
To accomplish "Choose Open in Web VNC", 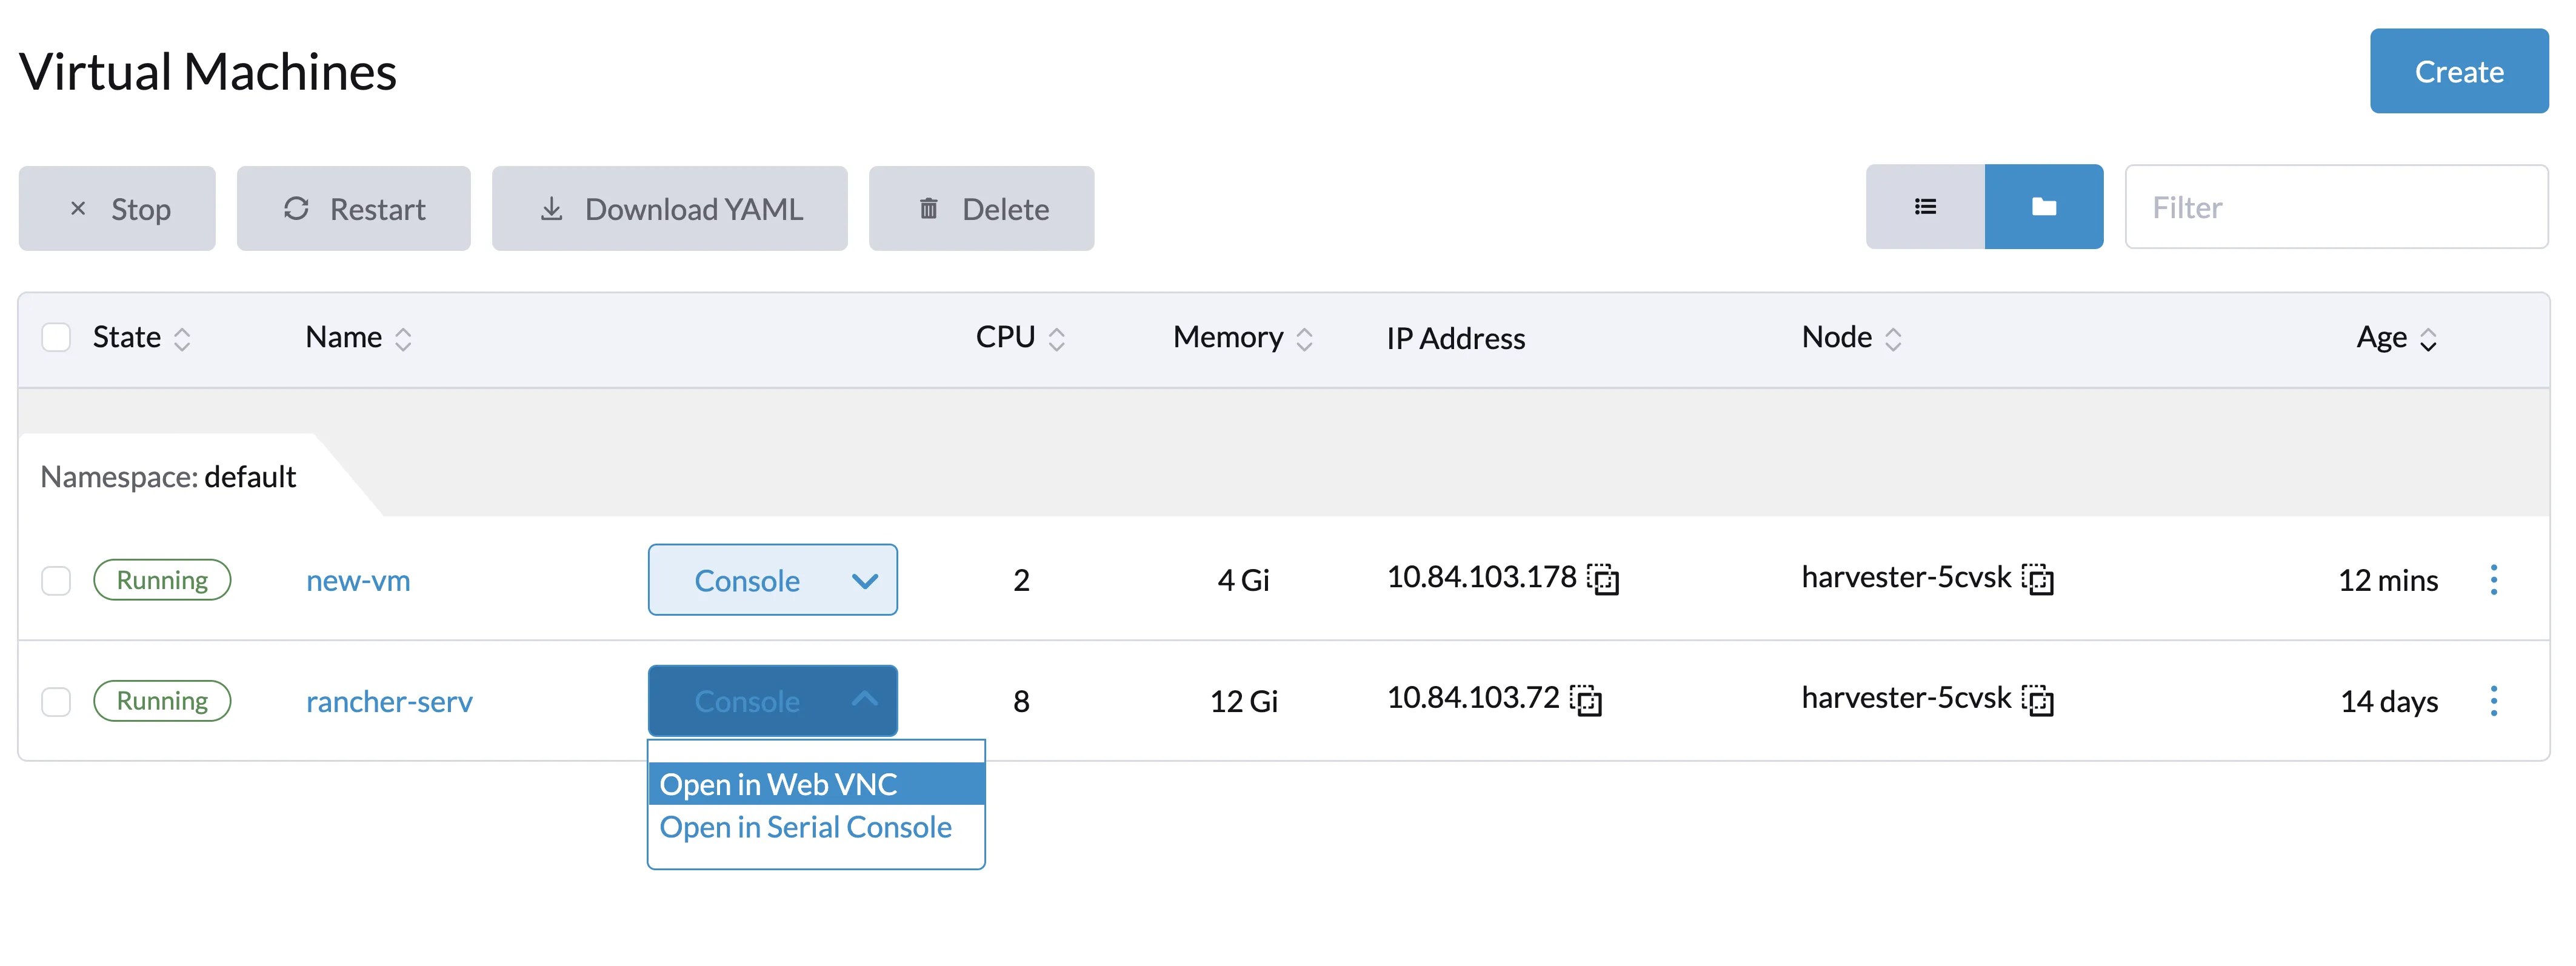I will 779,784.
